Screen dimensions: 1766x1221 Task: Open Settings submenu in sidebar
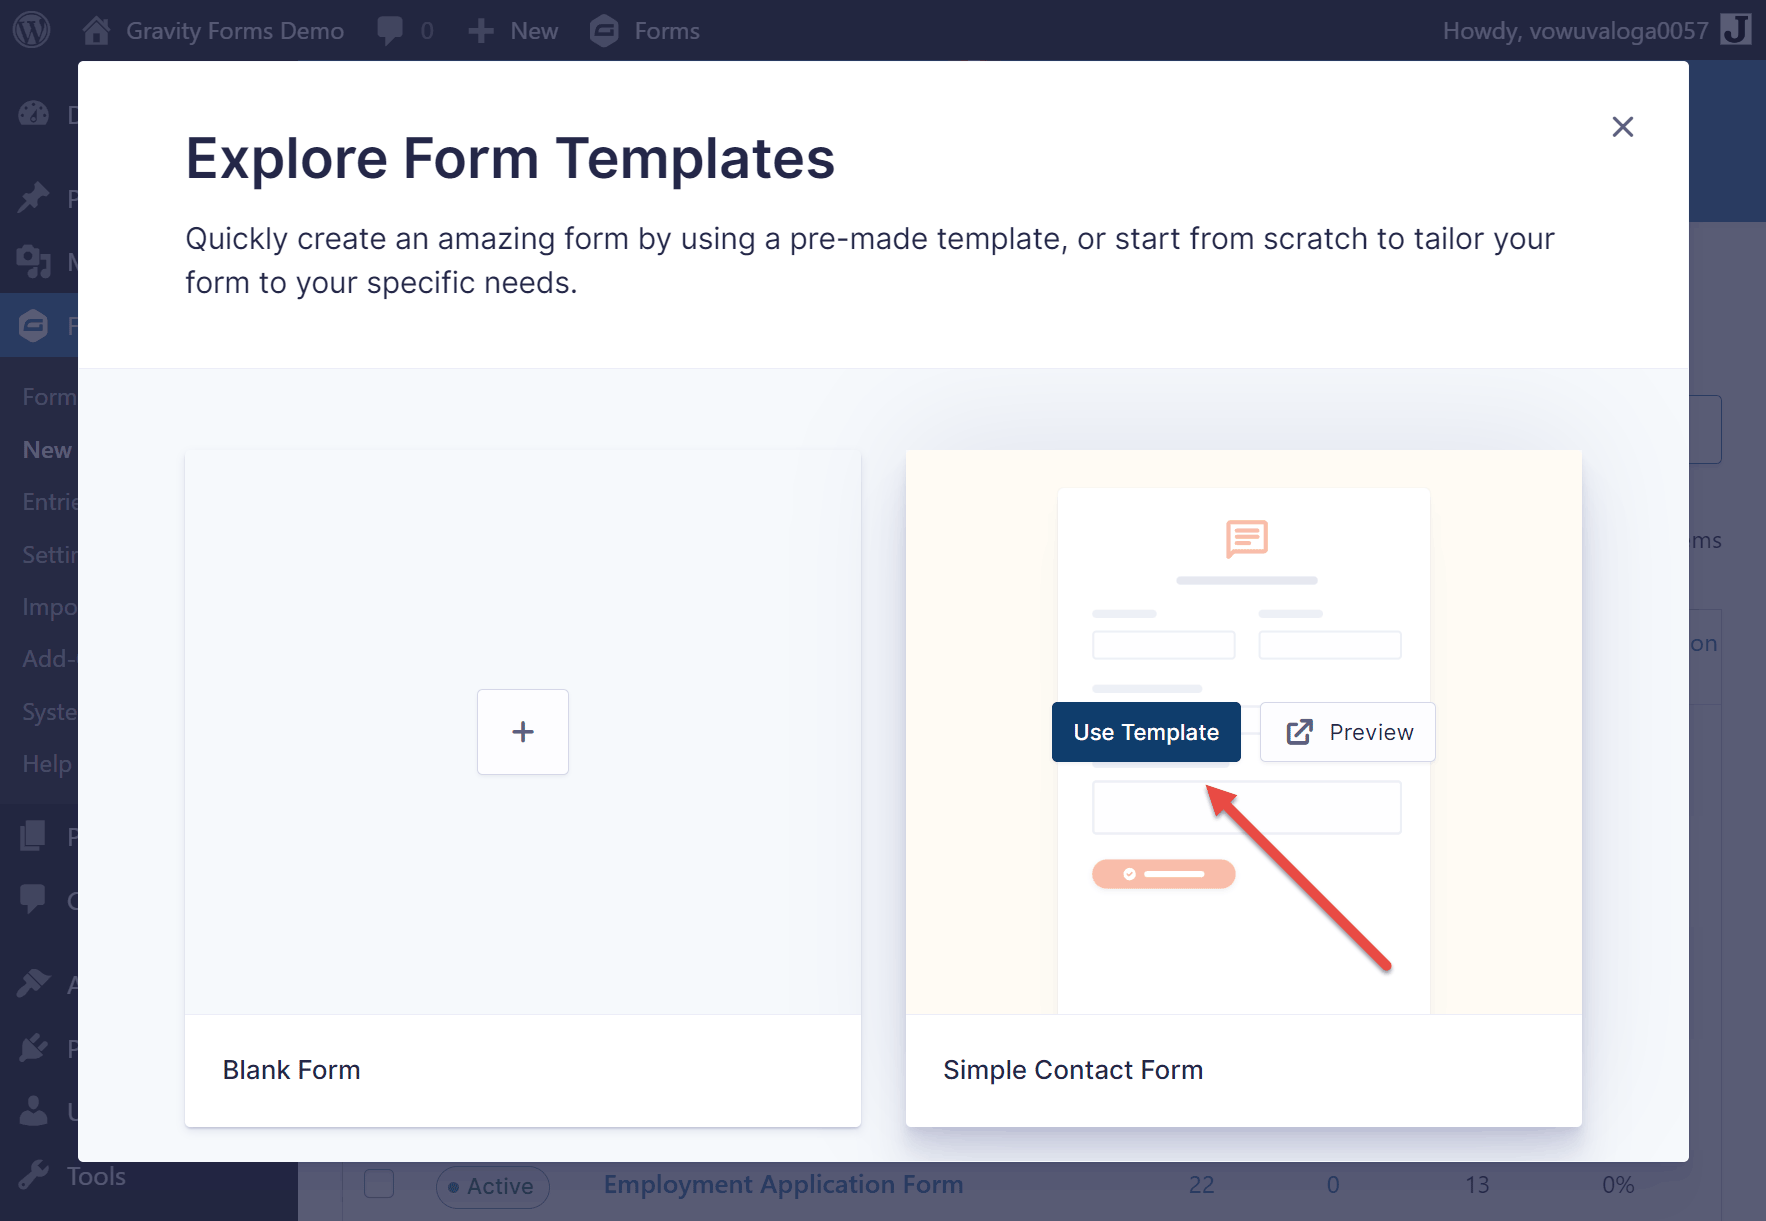pos(50,555)
